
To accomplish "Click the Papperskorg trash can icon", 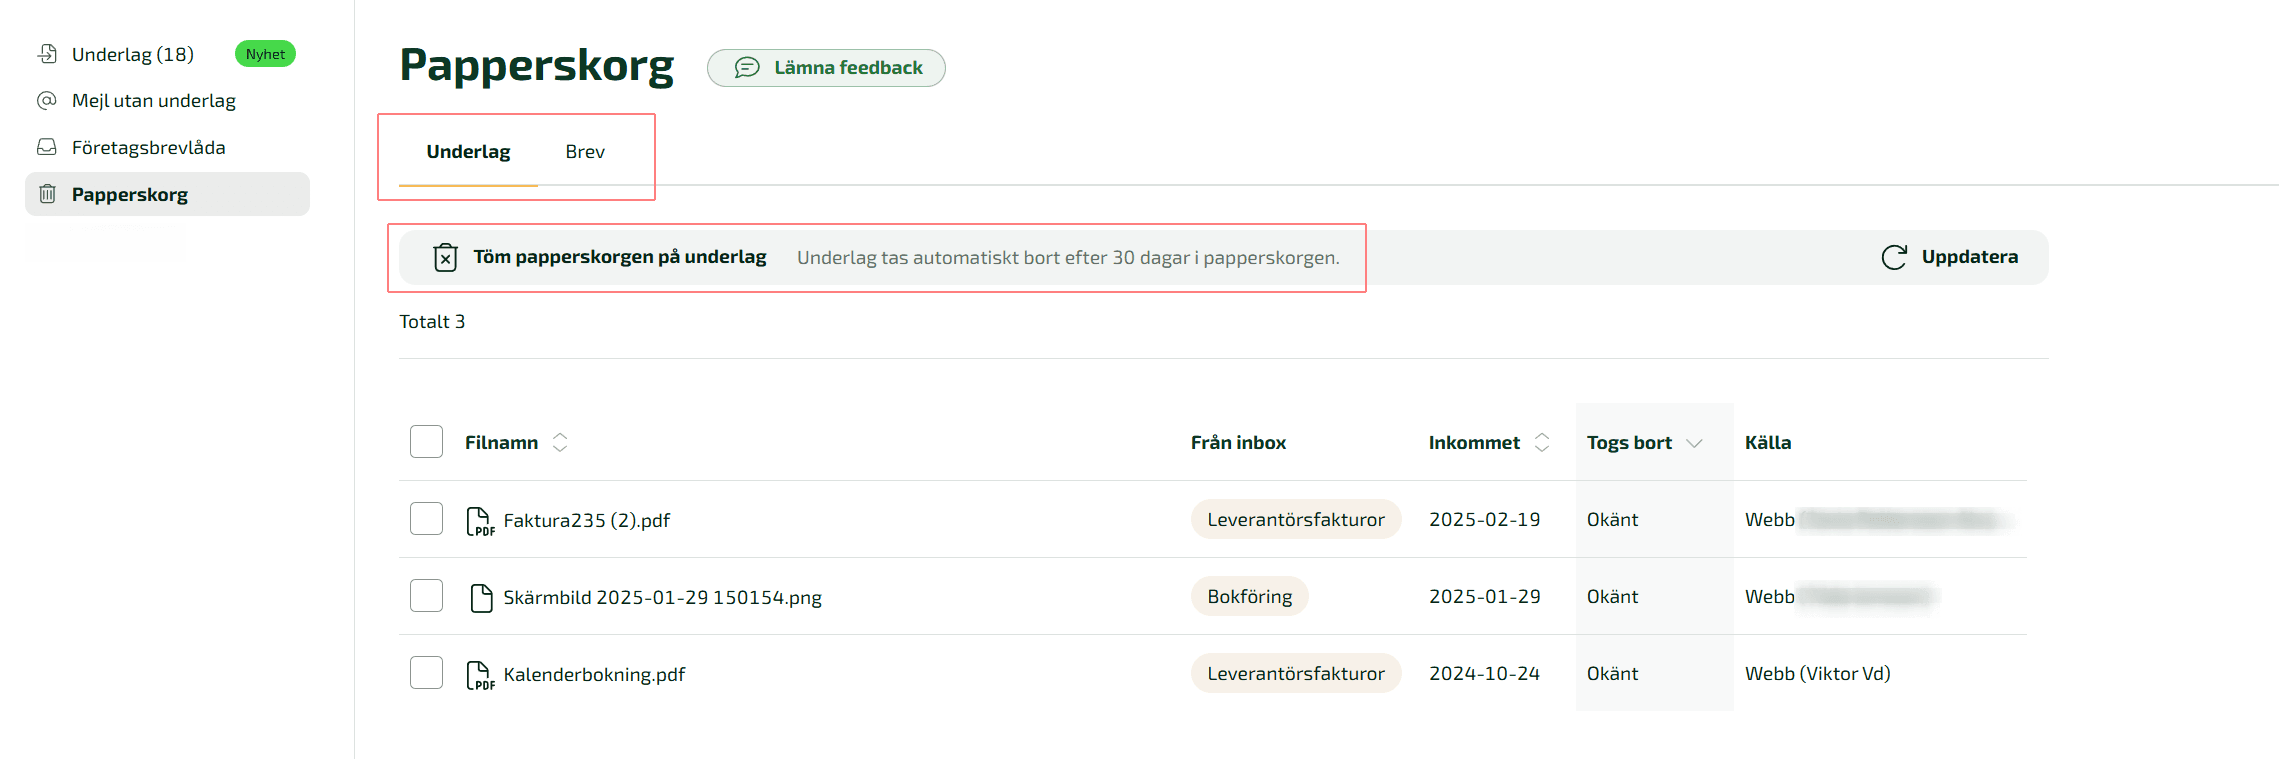I will [x=47, y=194].
